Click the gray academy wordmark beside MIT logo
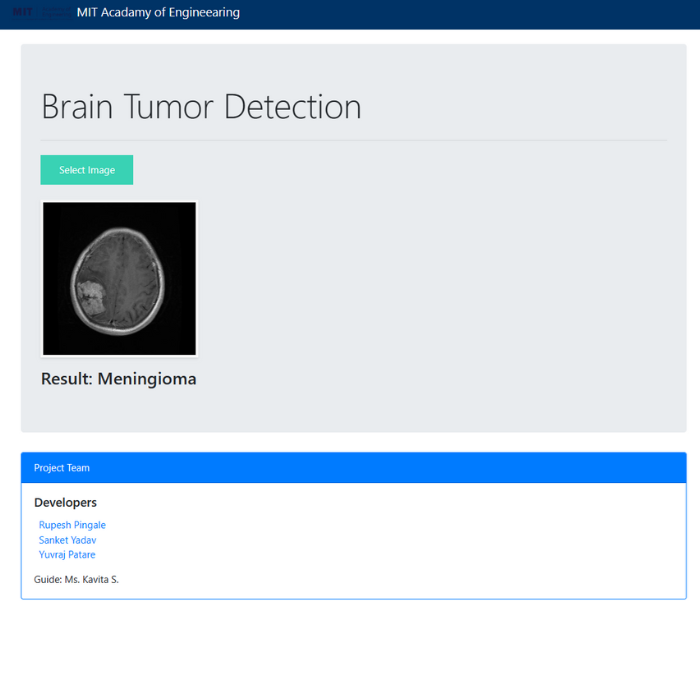The height and width of the screenshot is (700, 700). 54,13
